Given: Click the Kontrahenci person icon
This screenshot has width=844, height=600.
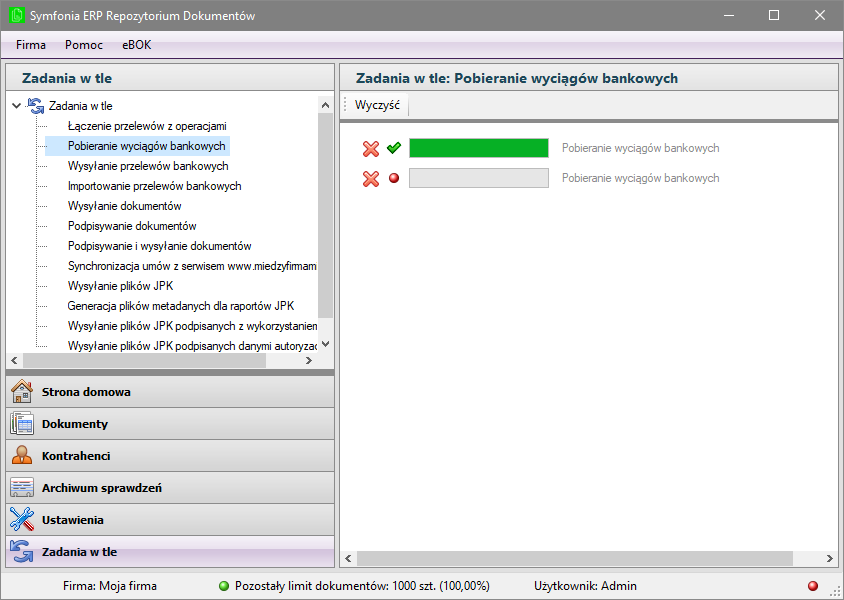Looking at the screenshot, I should pos(22,456).
